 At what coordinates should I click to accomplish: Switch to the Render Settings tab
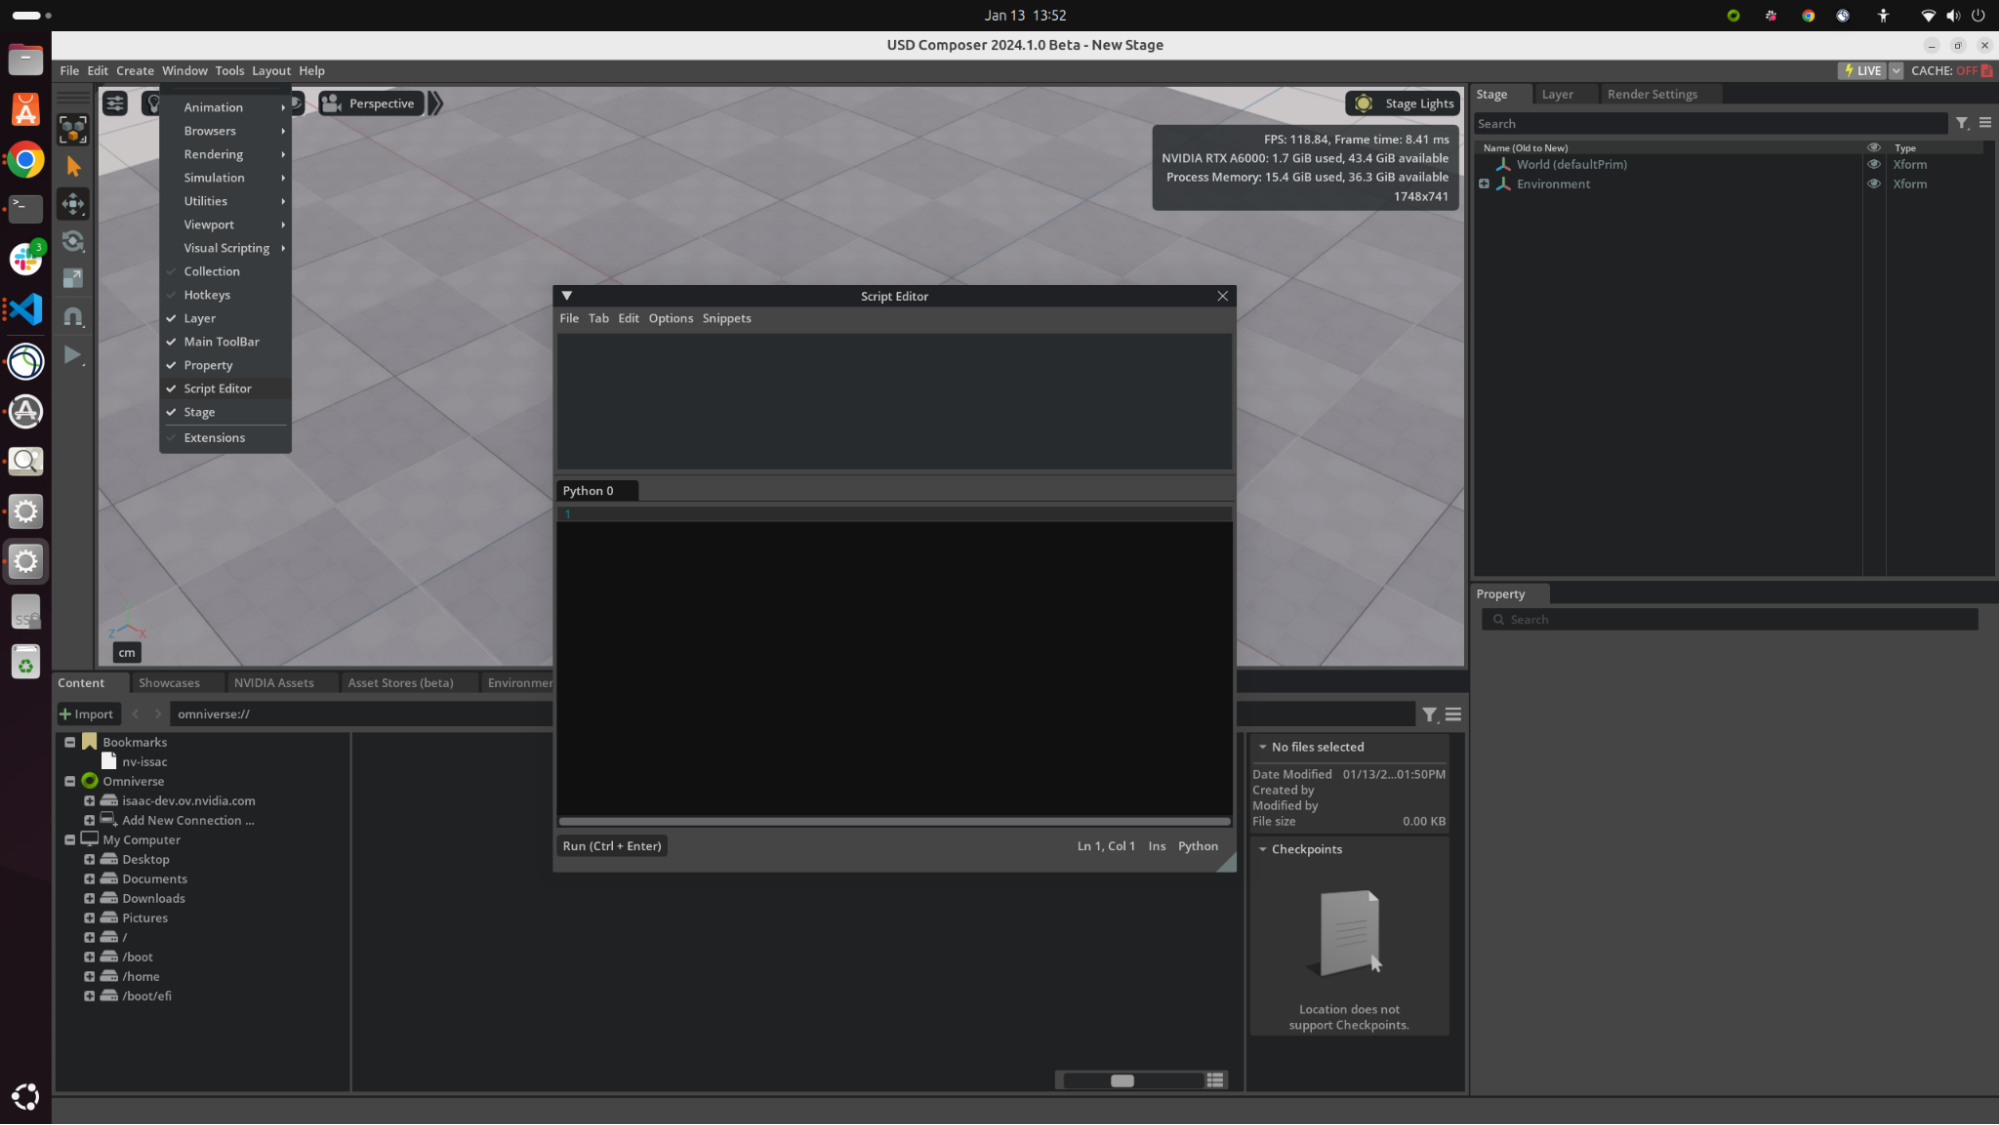point(1652,93)
